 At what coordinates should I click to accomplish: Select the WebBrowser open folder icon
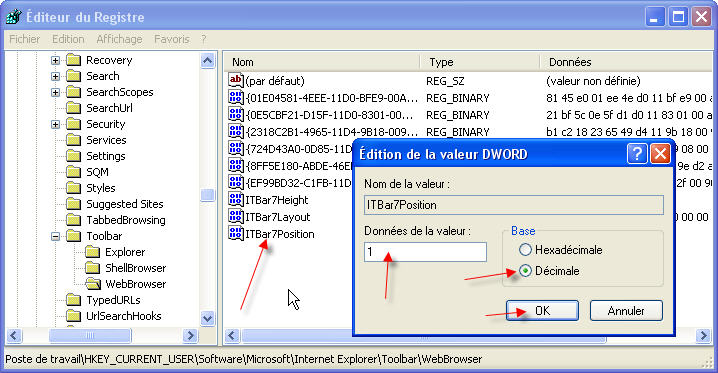tap(93, 284)
